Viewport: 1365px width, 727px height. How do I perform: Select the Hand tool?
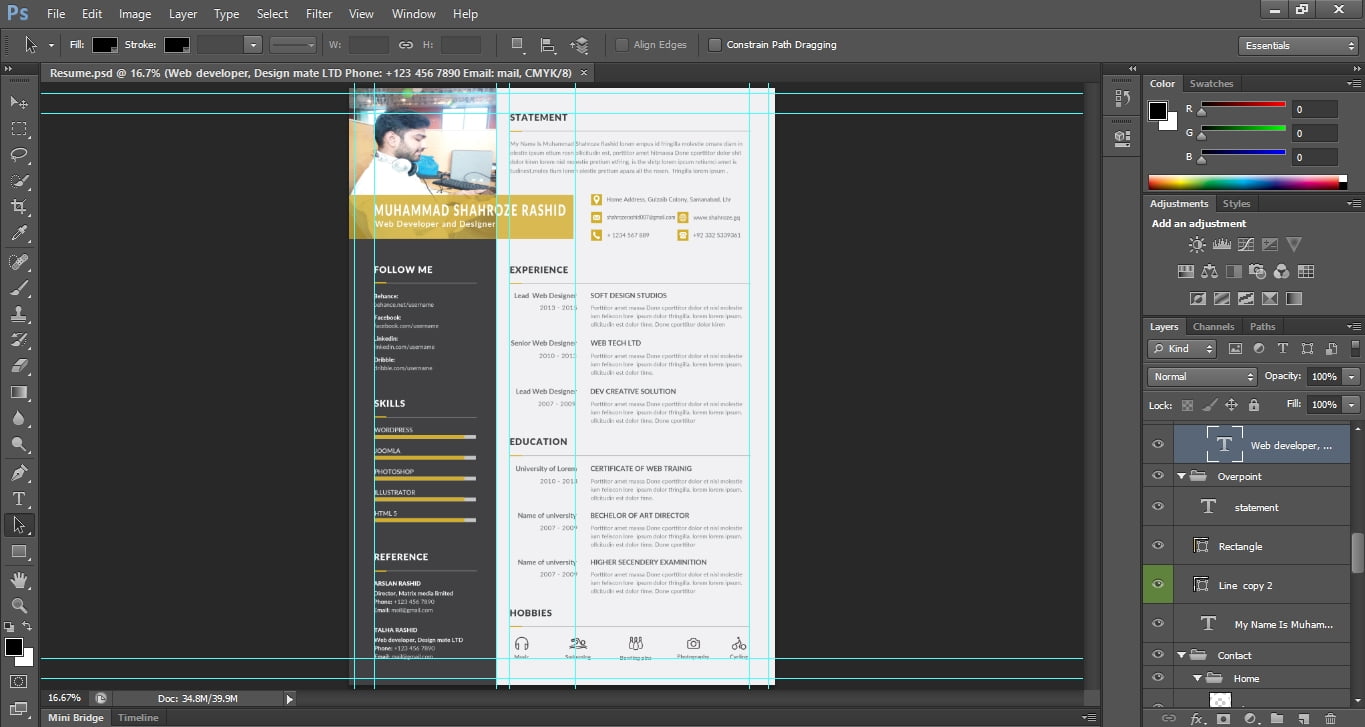click(x=19, y=579)
